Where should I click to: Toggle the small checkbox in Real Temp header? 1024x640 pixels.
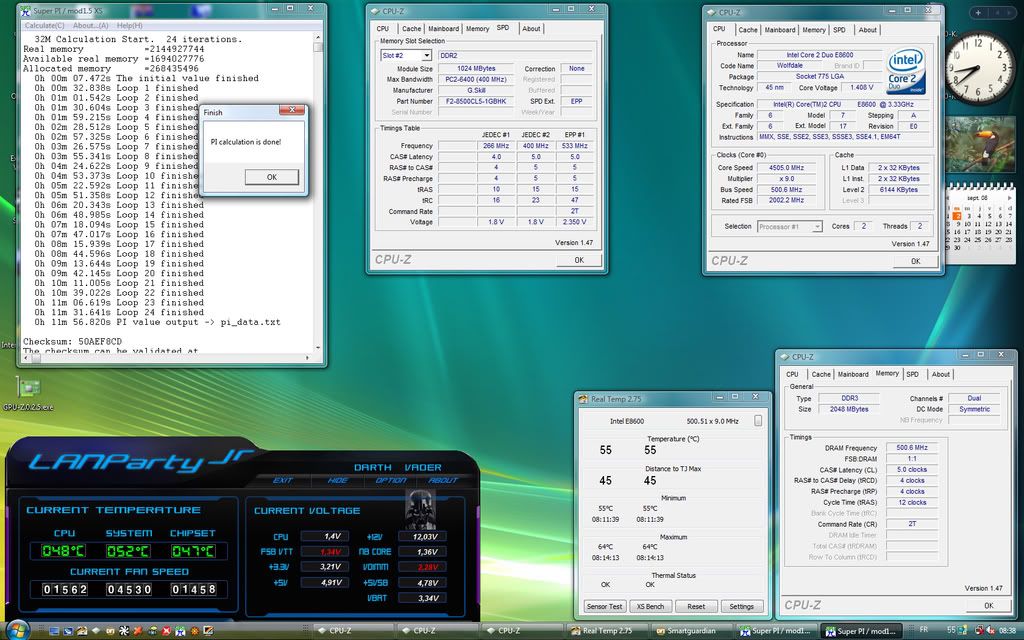pos(758,421)
